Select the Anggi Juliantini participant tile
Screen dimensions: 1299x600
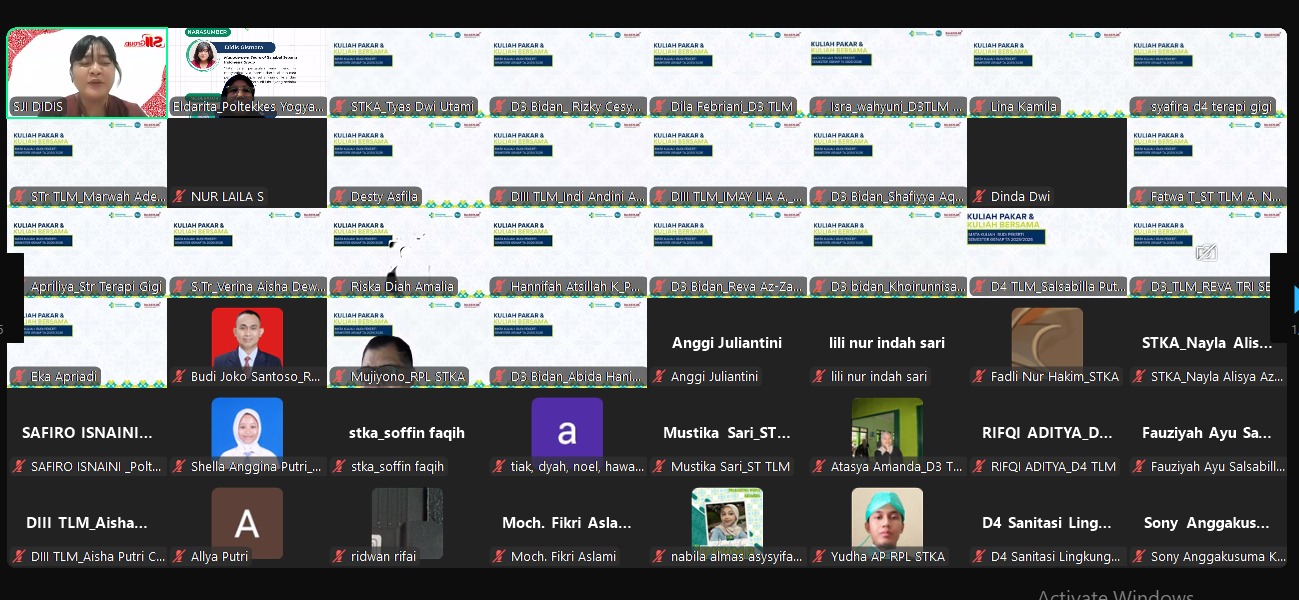point(727,343)
